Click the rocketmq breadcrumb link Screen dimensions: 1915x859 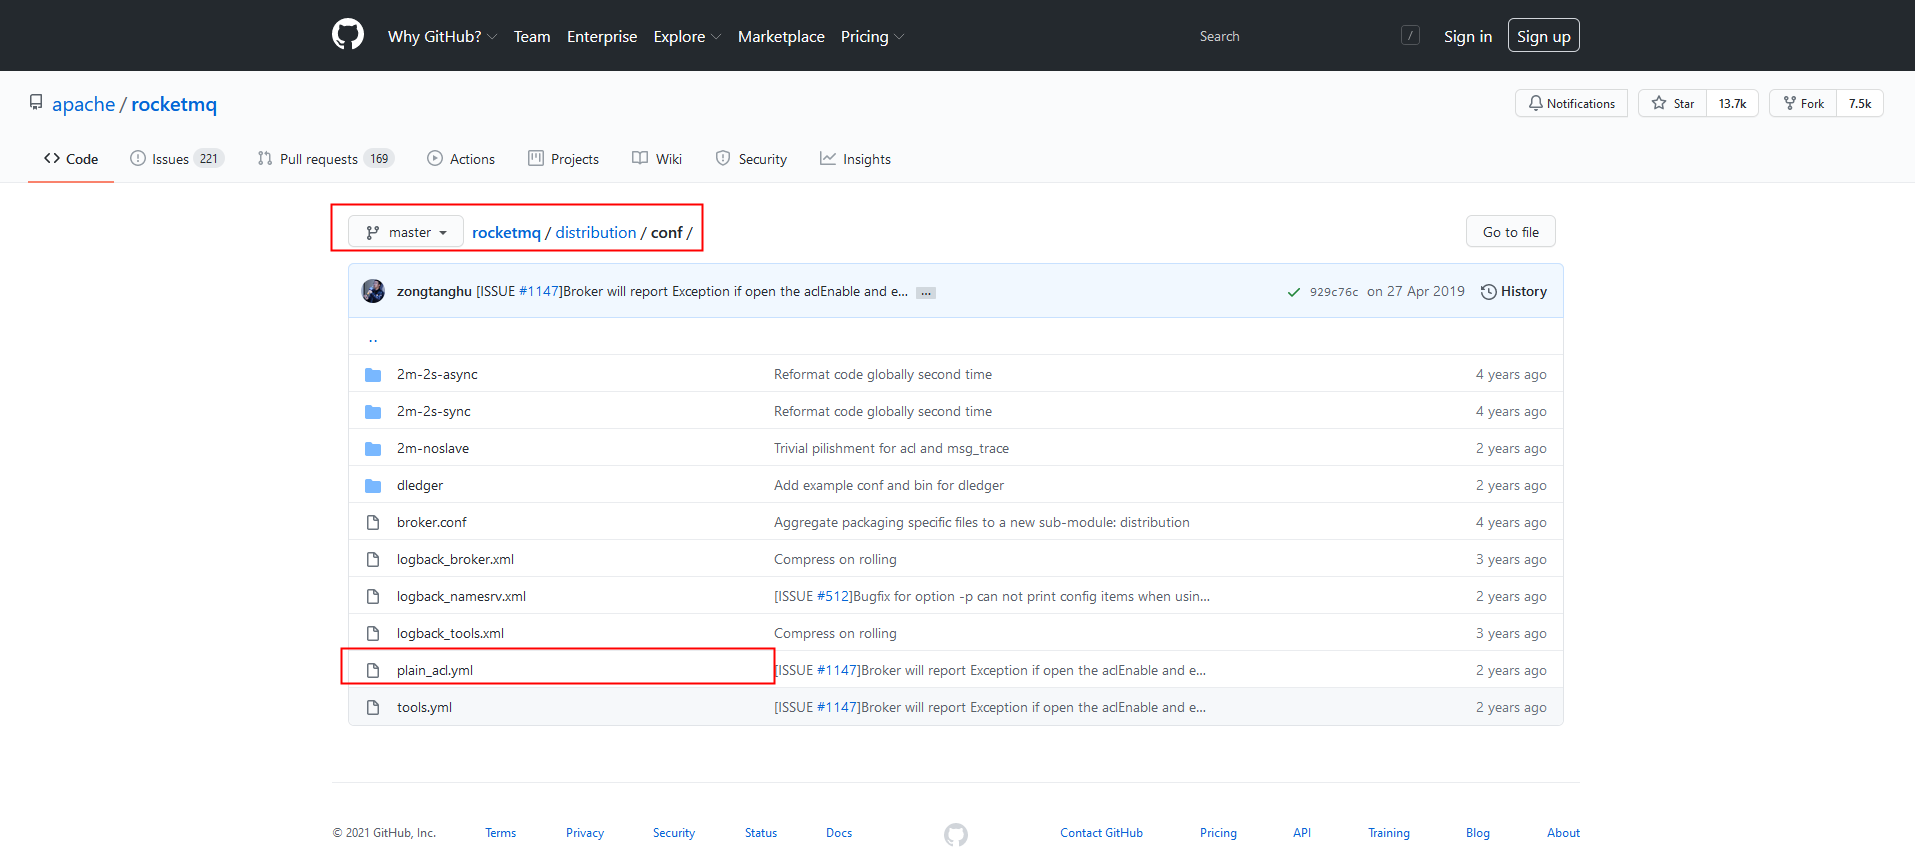(x=506, y=232)
